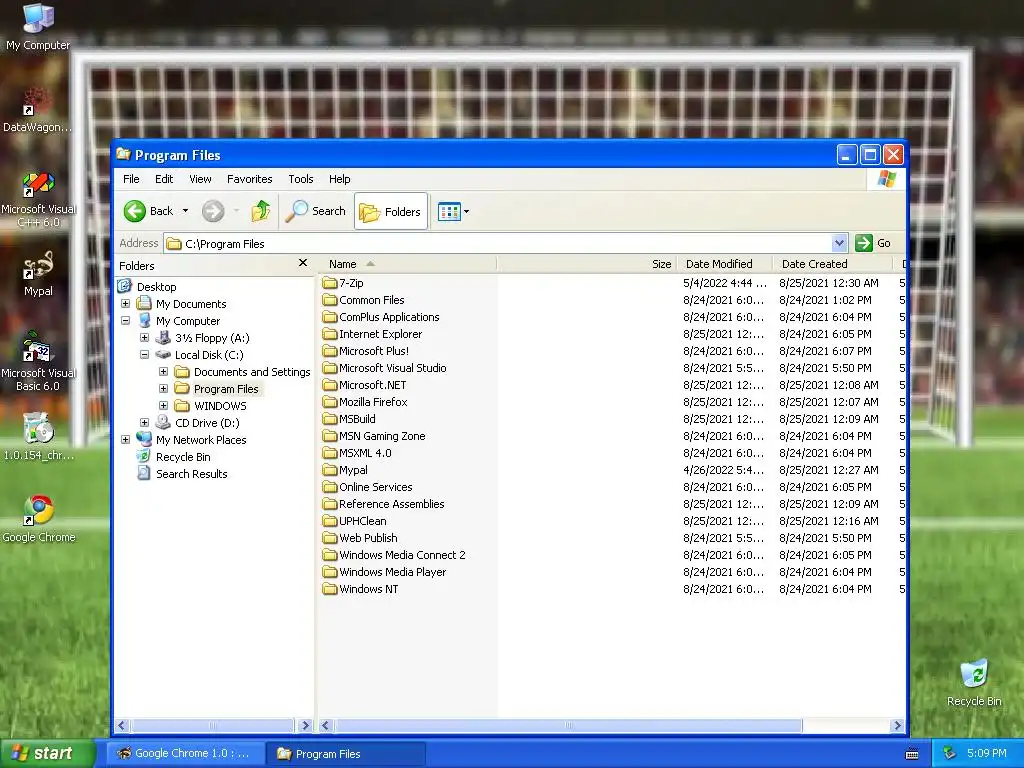Collapse the Local Disk (C:) node

[x=144, y=355]
